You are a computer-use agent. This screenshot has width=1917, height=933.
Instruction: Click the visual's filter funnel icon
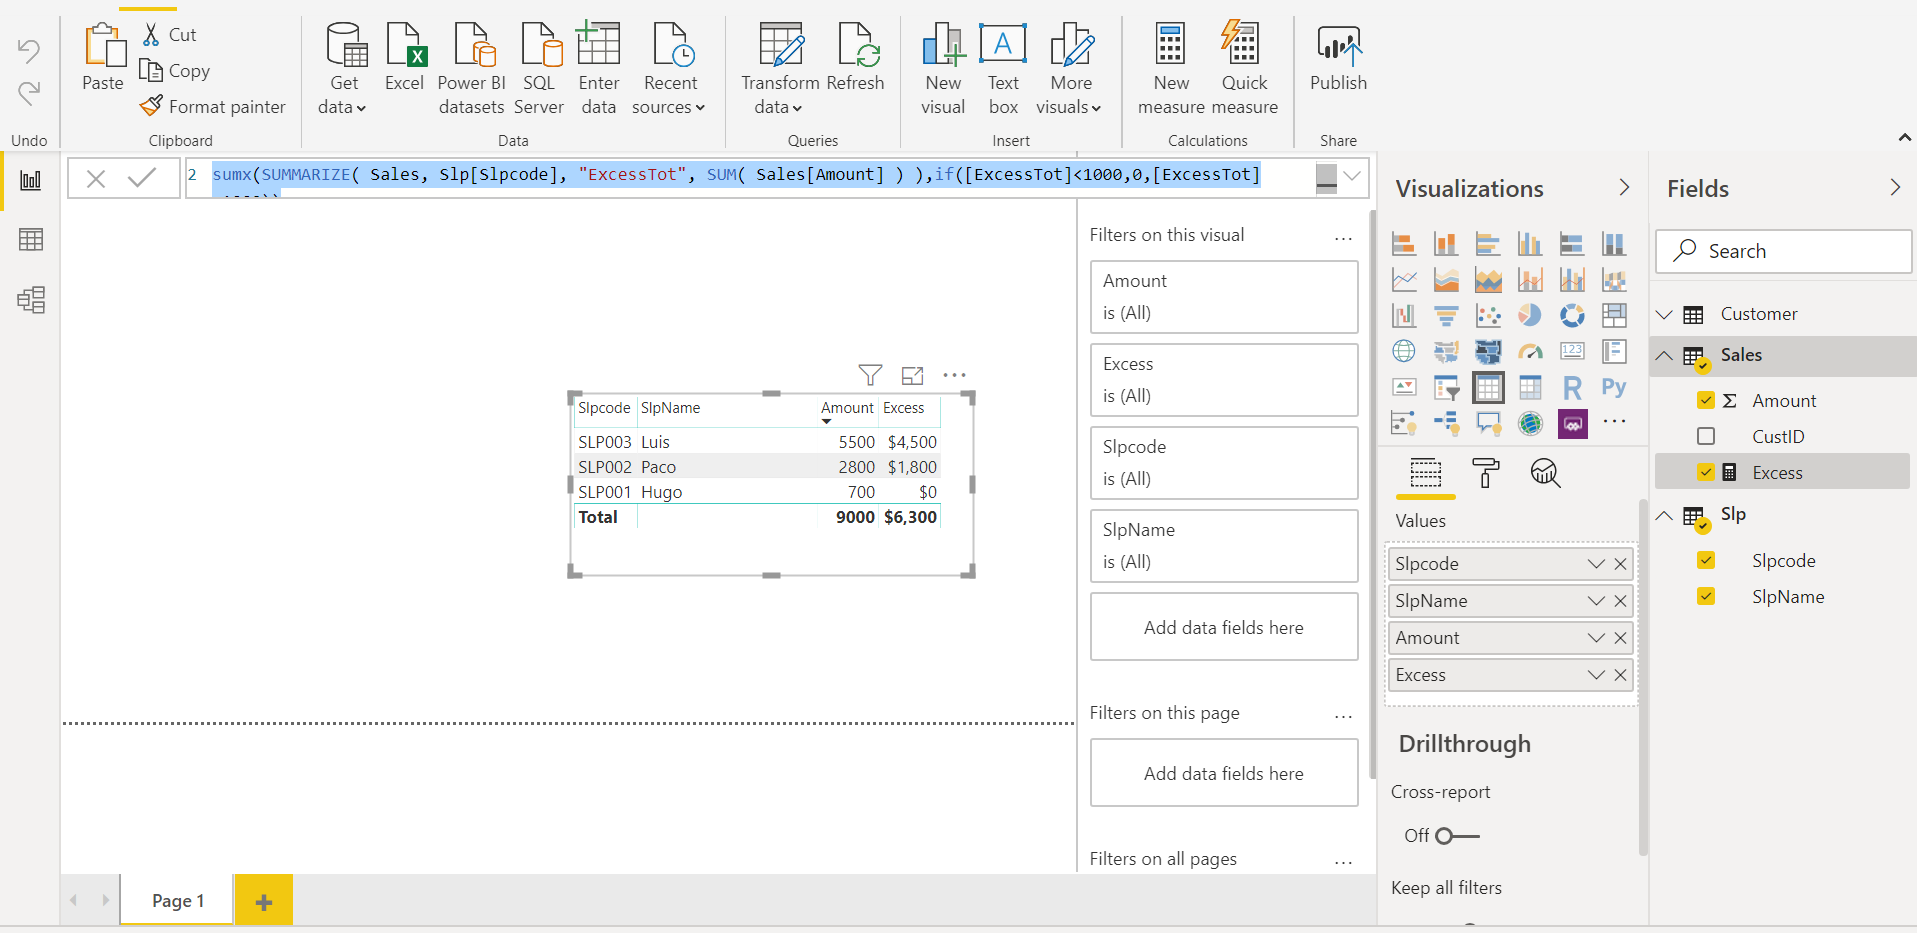[x=870, y=375]
